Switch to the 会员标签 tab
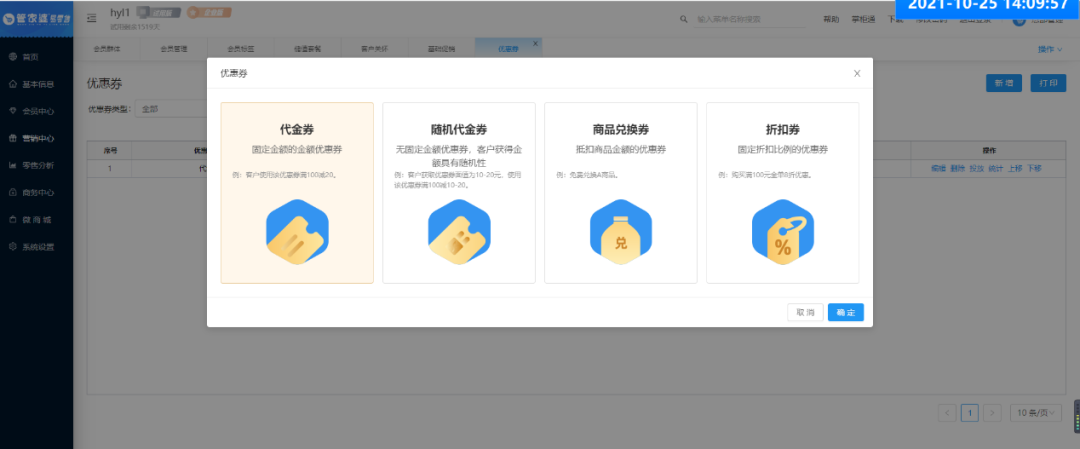This screenshot has height=449, width=1080. point(241,49)
